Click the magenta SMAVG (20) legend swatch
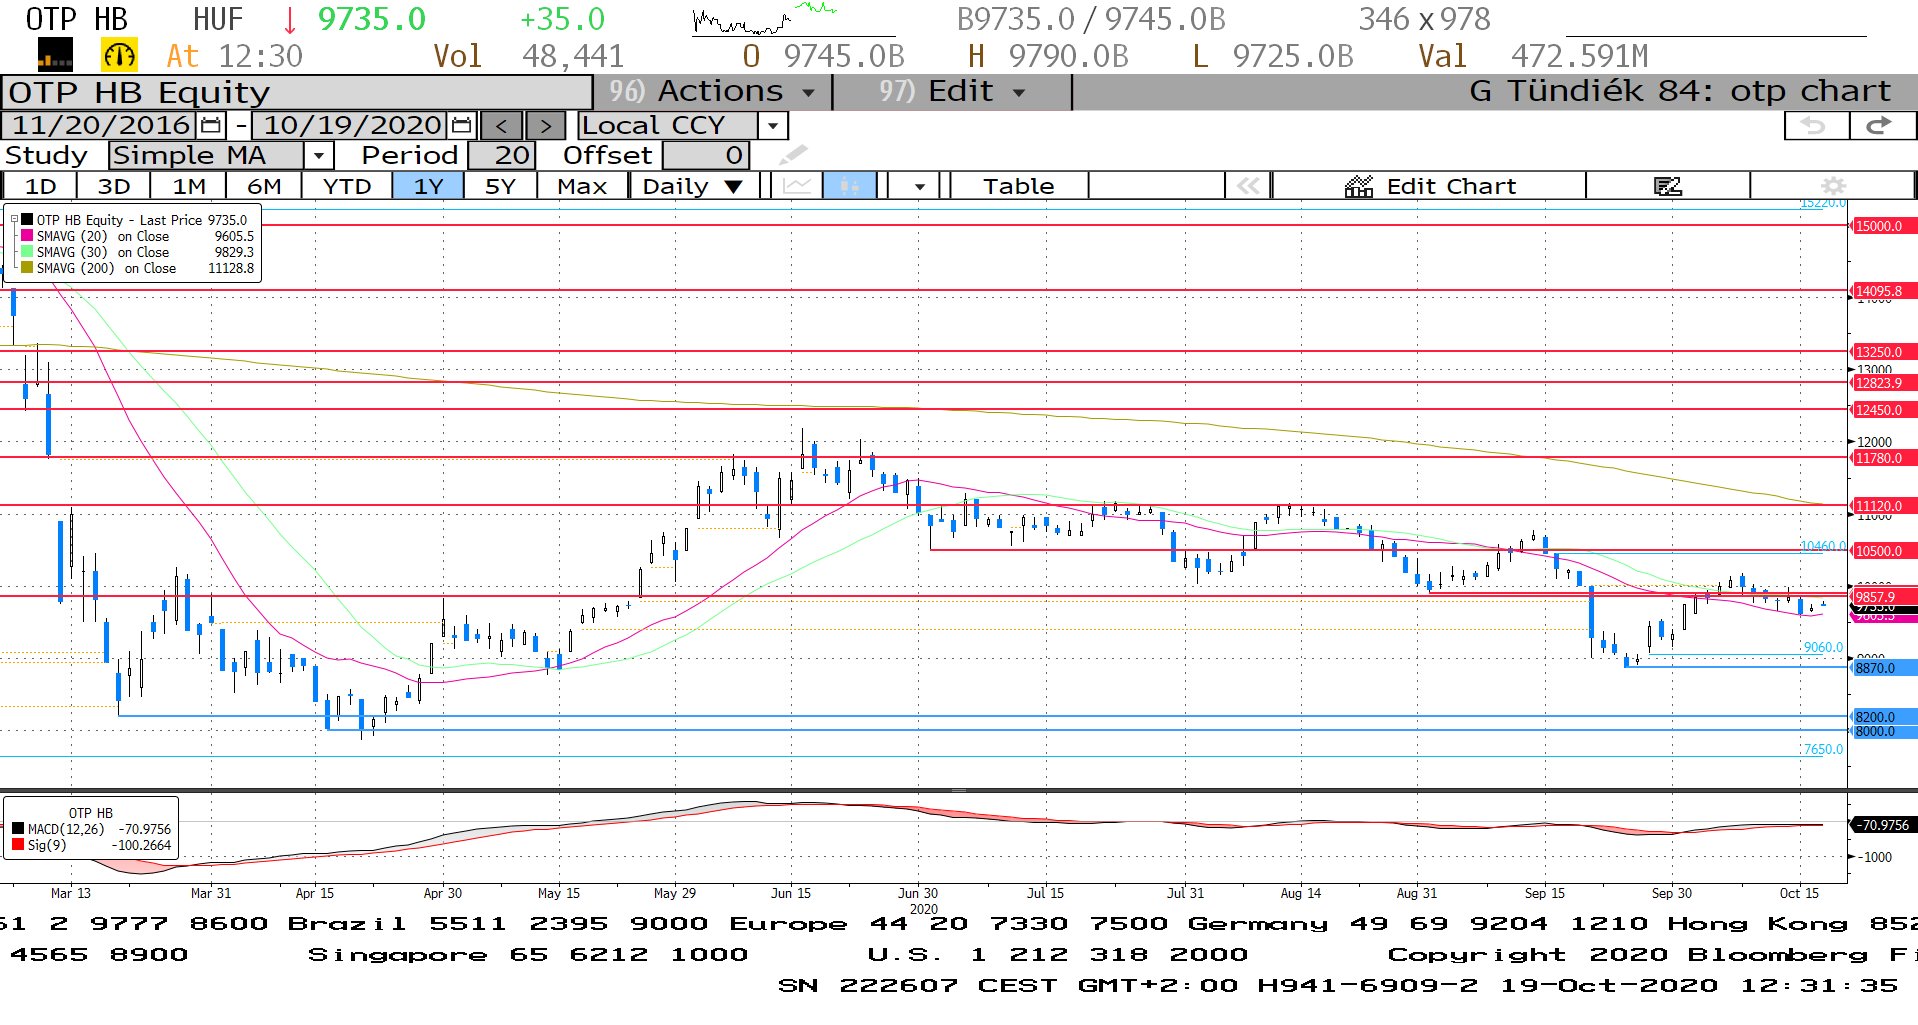This screenshot has height=1025, width=1918. pyautogui.click(x=27, y=236)
